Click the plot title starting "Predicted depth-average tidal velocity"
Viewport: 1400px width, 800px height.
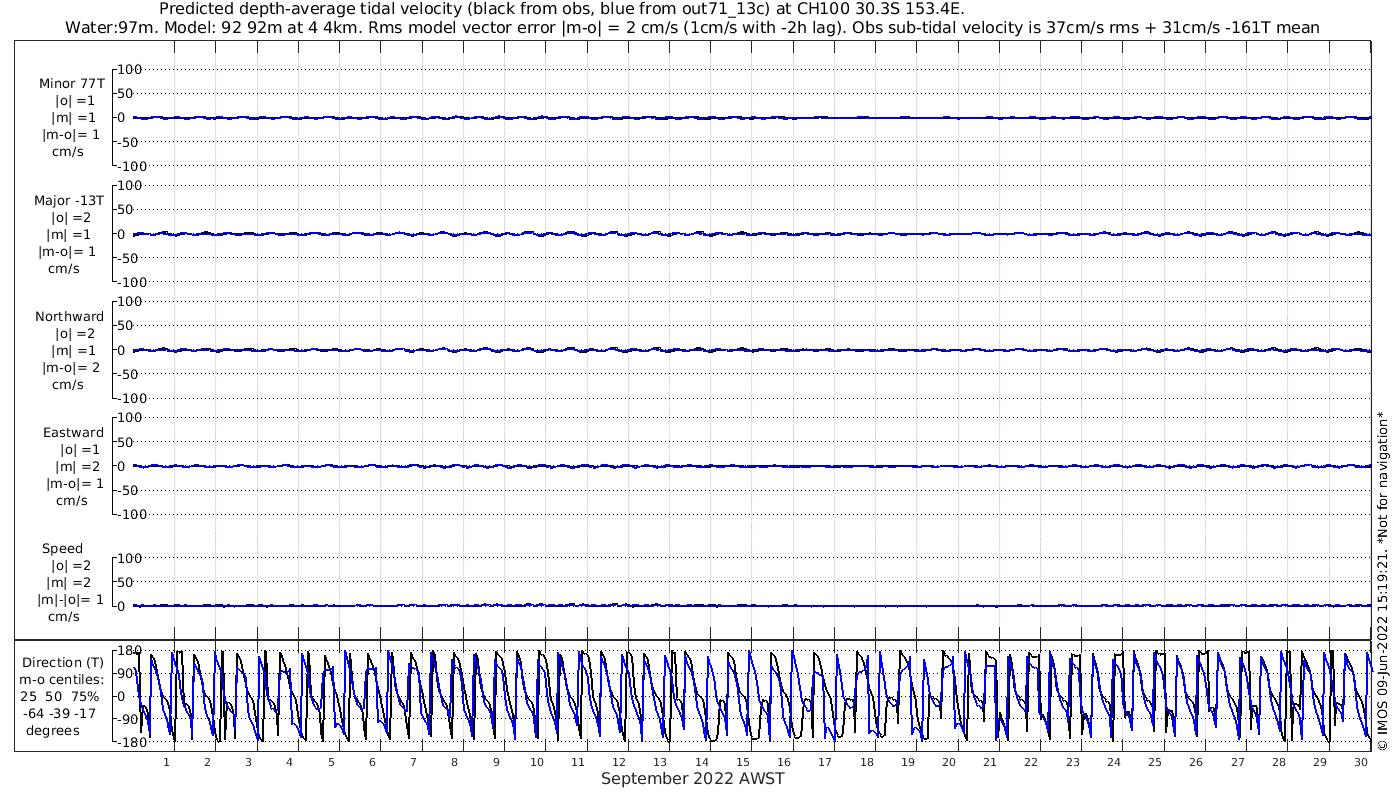coord(562,9)
